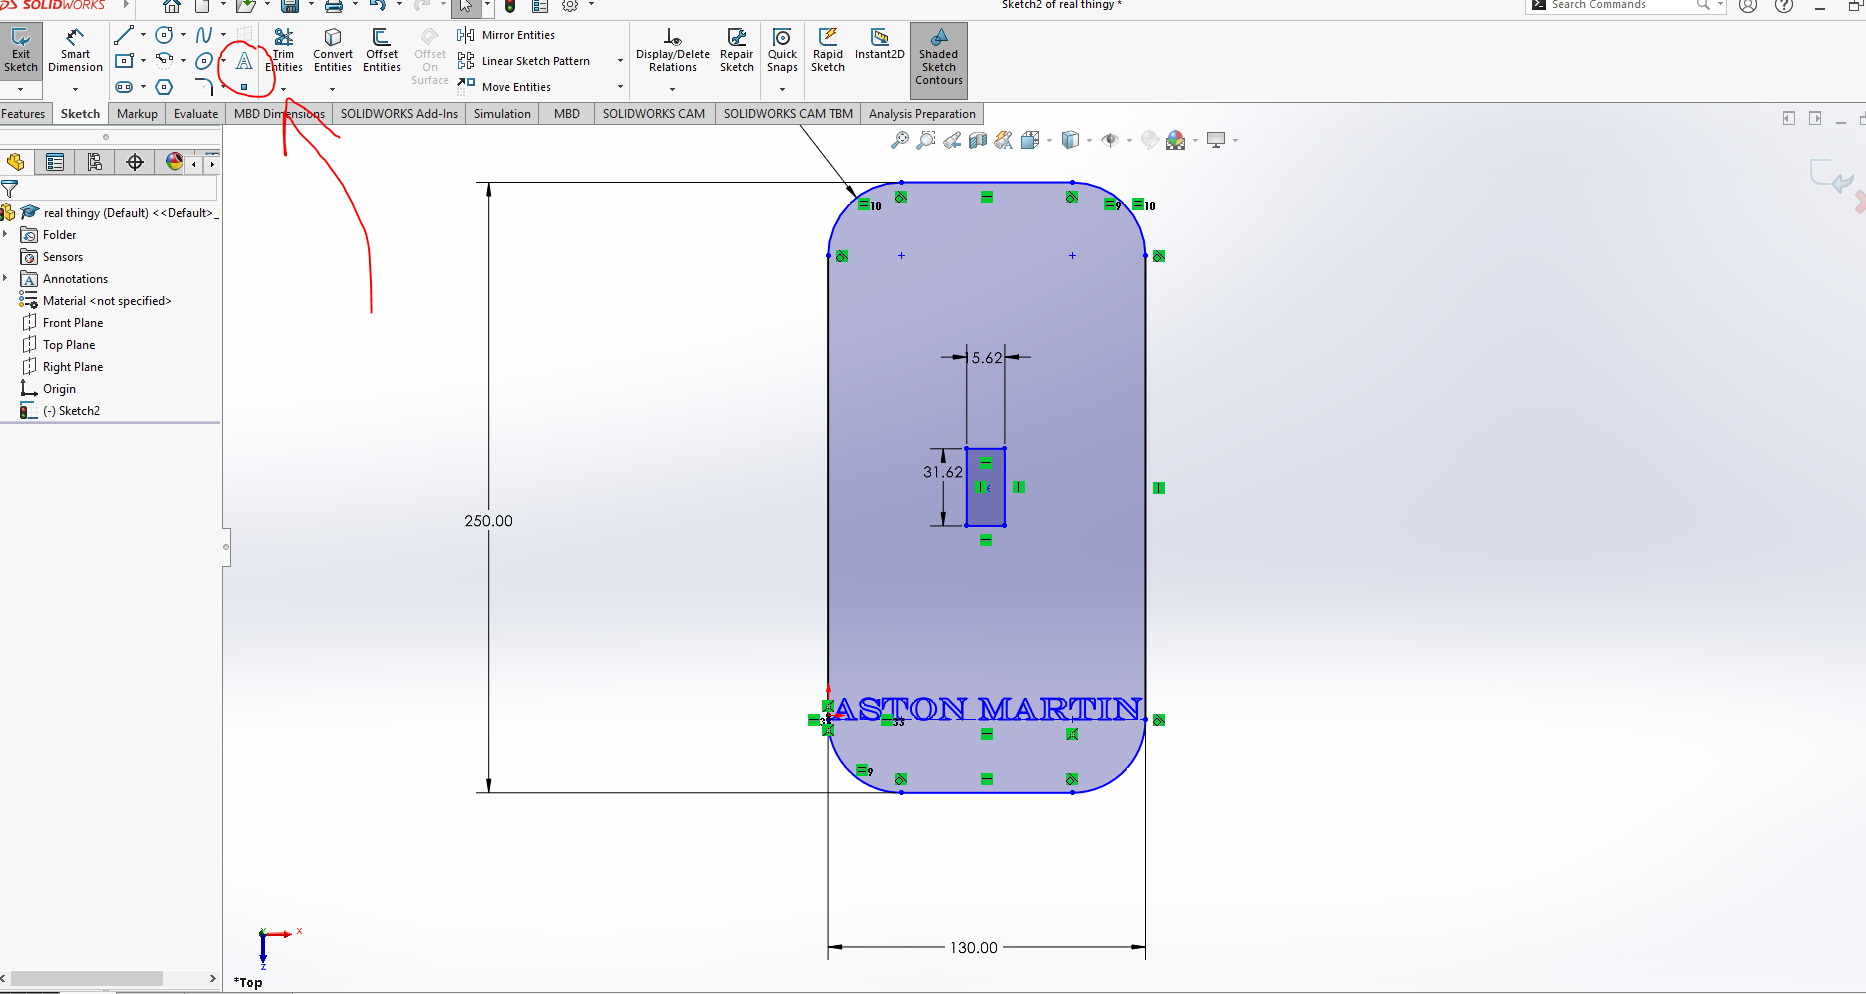Viewport: 1866px width, 994px height.
Task: Open Move Entities dropdown arrow
Action: 620,87
